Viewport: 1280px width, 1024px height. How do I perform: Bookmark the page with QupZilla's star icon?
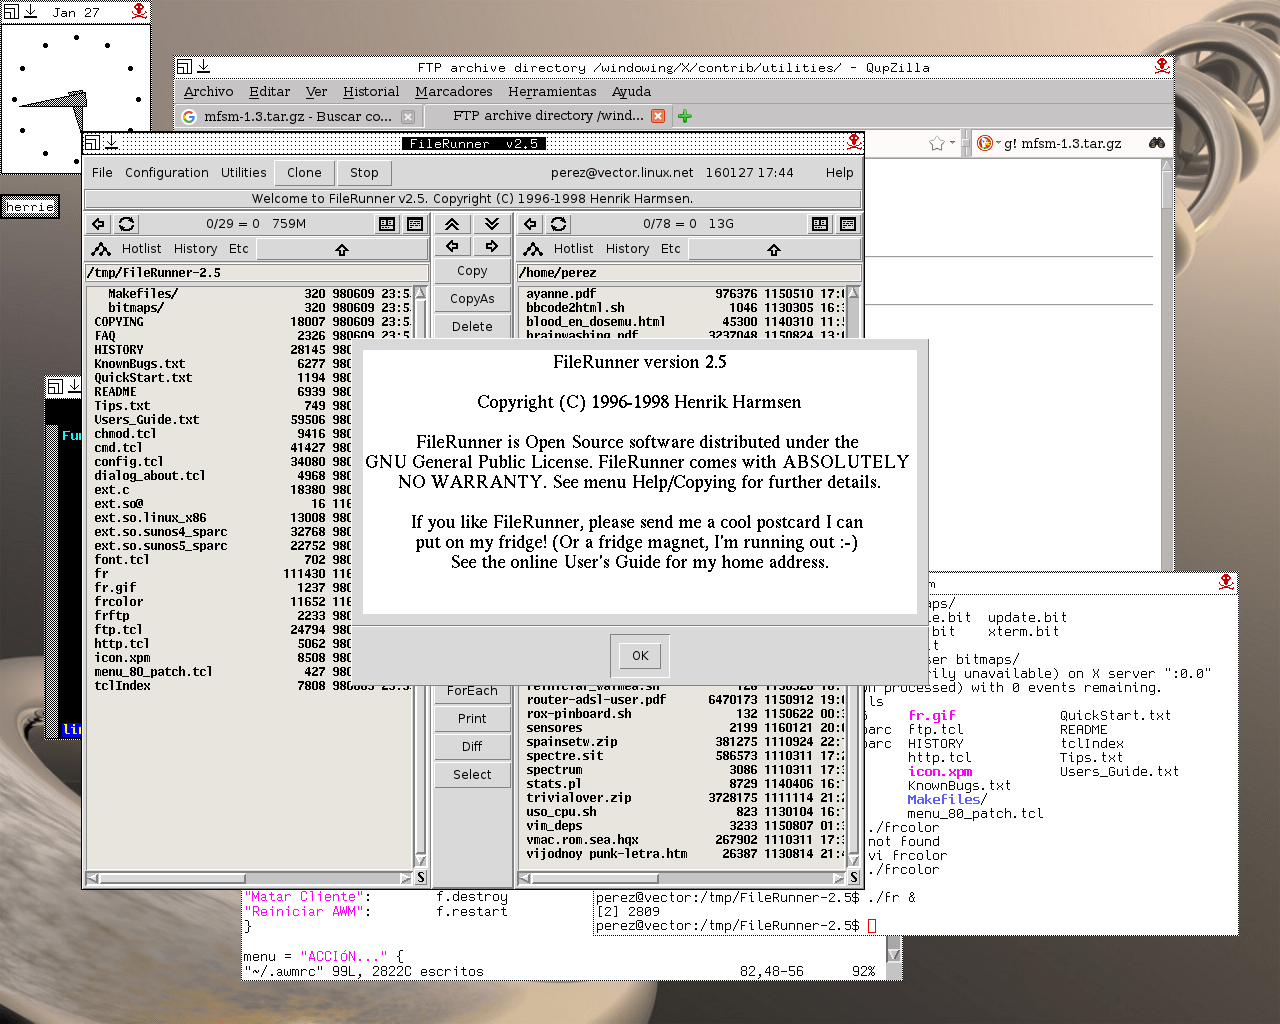pos(937,144)
